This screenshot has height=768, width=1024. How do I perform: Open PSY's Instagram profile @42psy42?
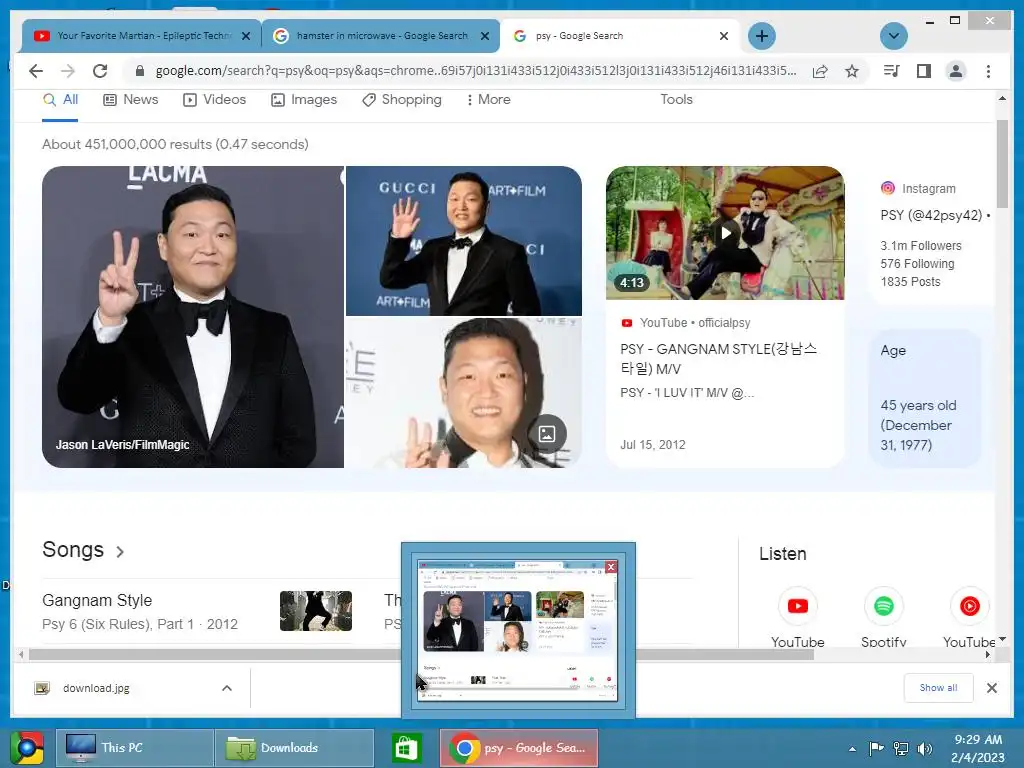pyautogui.click(x=935, y=215)
